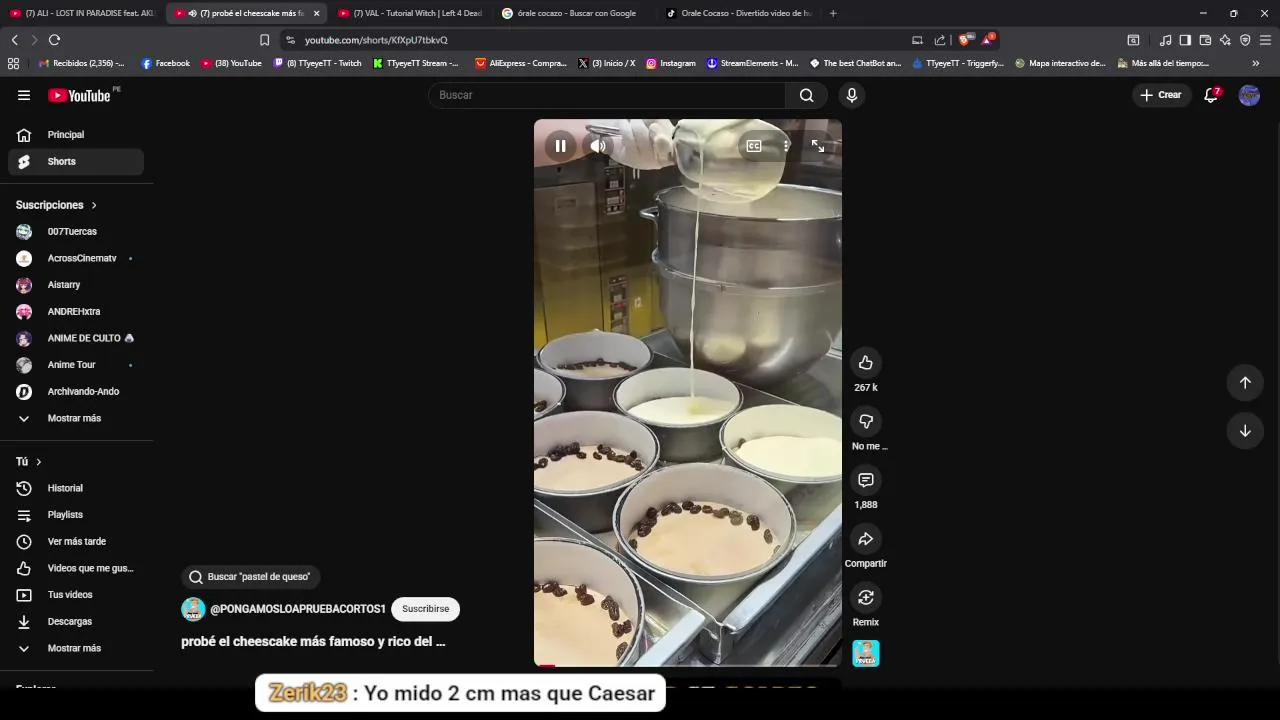Focus the Buscar search field

[607, 95]
